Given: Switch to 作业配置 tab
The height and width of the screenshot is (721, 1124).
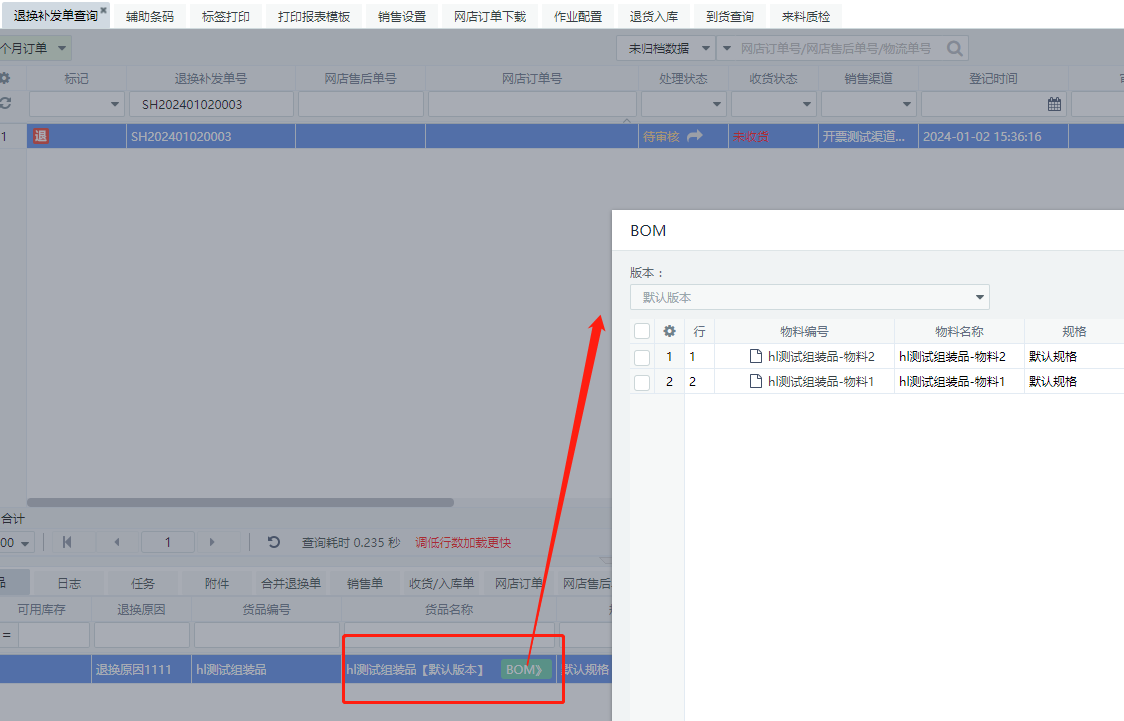Looking at the screenshot, I should pyautogui.click(x=578, y=16).
